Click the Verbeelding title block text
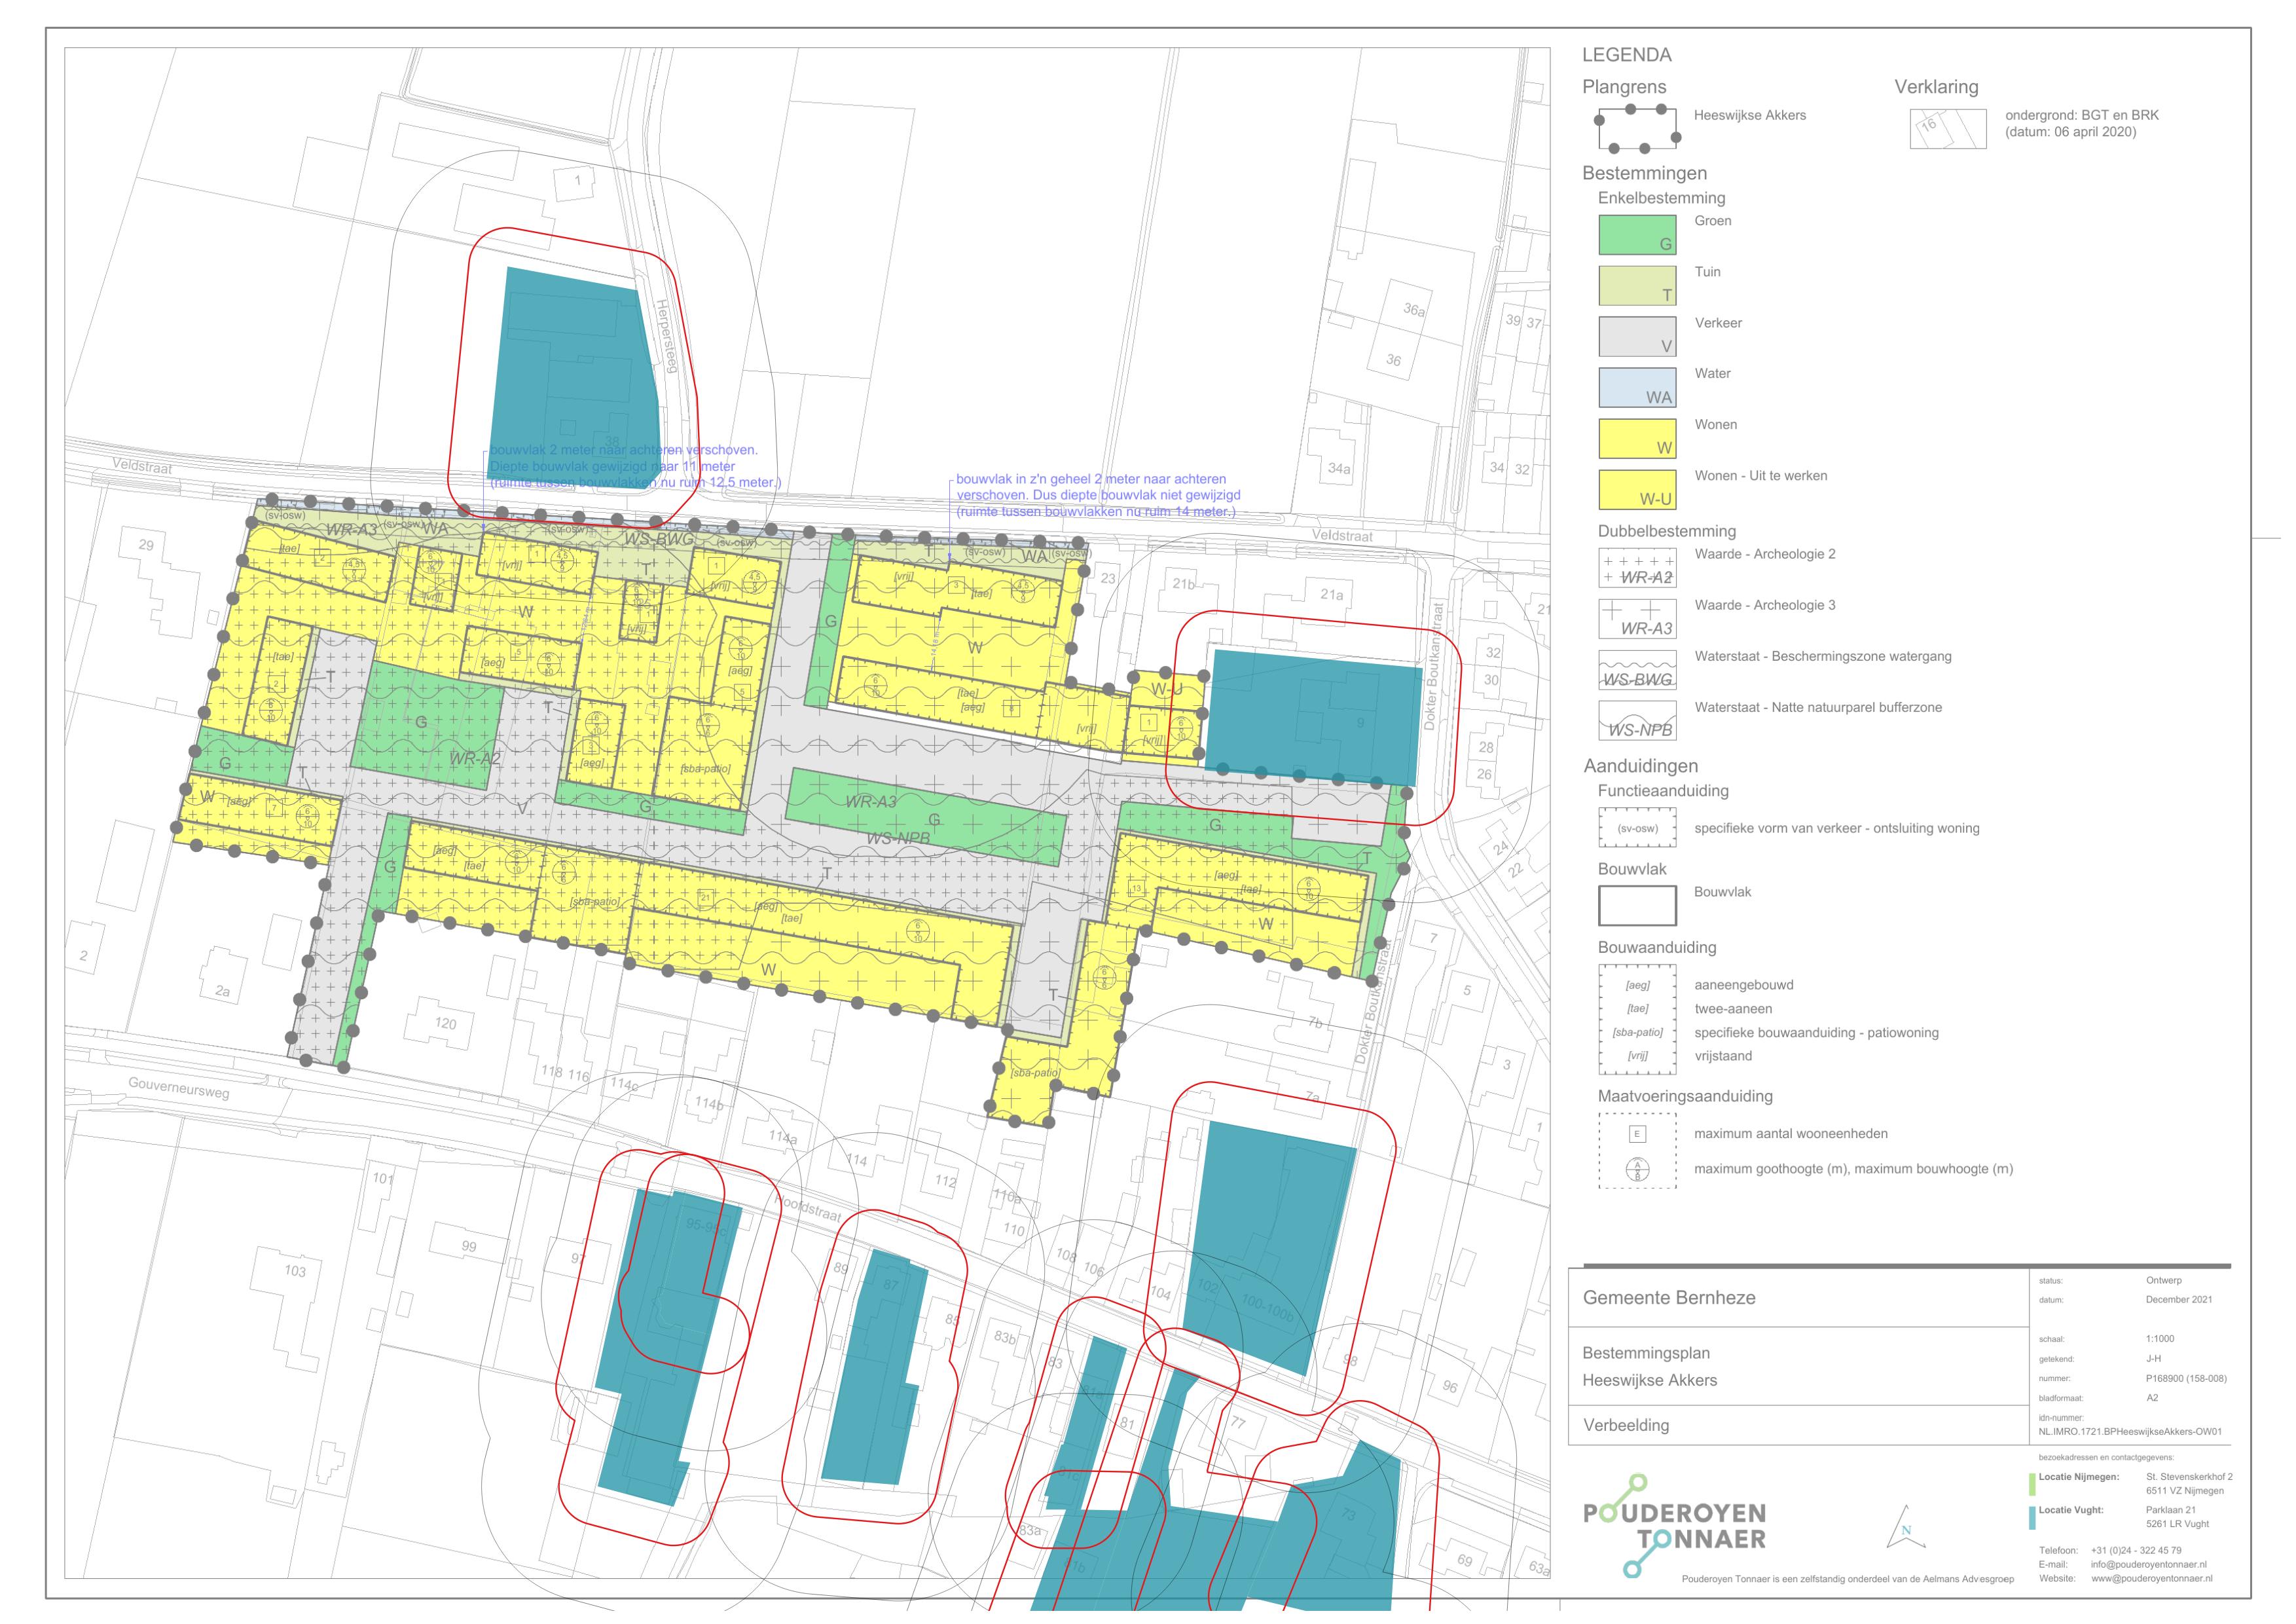Image resolution: width=2296 pixels, height=1624 pixels. [x=1626, y=1425]
